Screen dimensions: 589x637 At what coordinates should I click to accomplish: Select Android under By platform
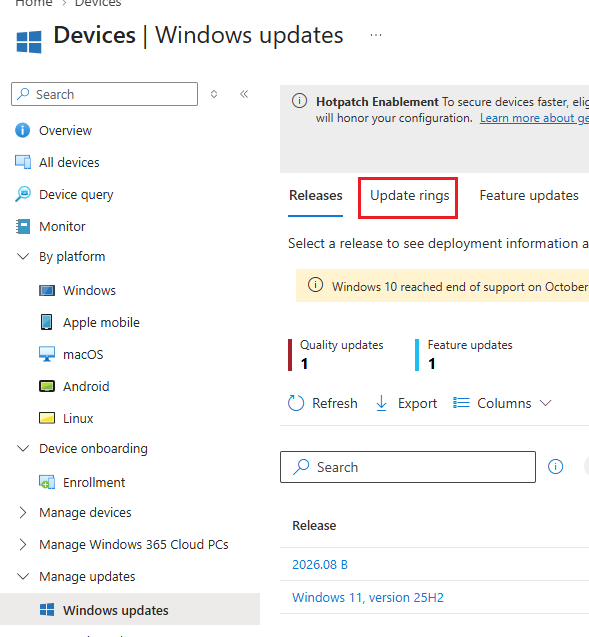86,386
